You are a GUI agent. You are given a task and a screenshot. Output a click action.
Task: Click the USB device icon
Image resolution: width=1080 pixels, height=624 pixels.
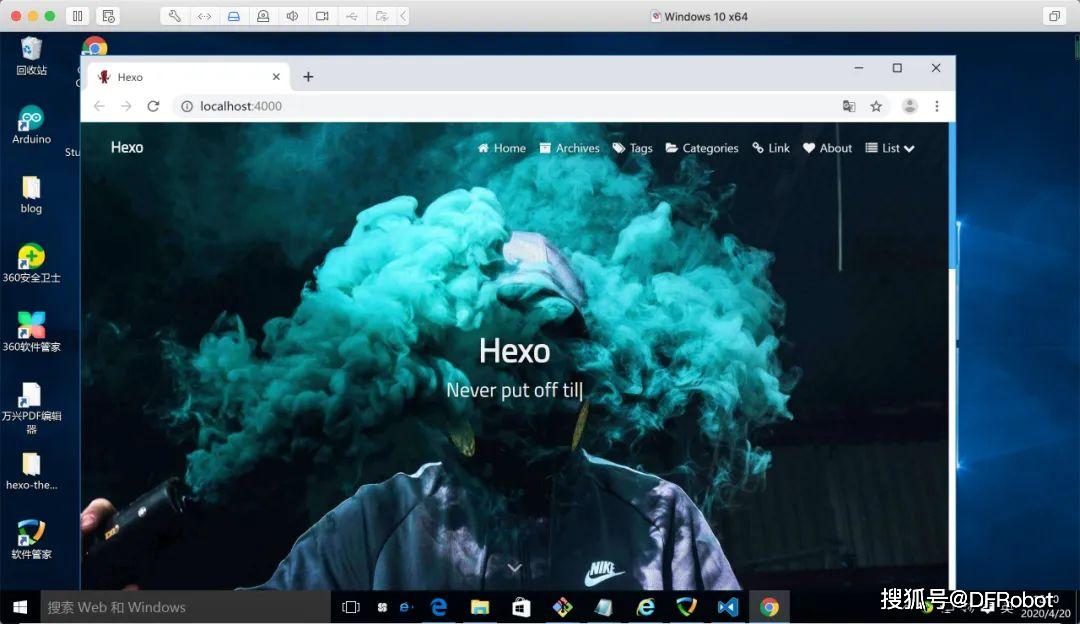(352, 16)
